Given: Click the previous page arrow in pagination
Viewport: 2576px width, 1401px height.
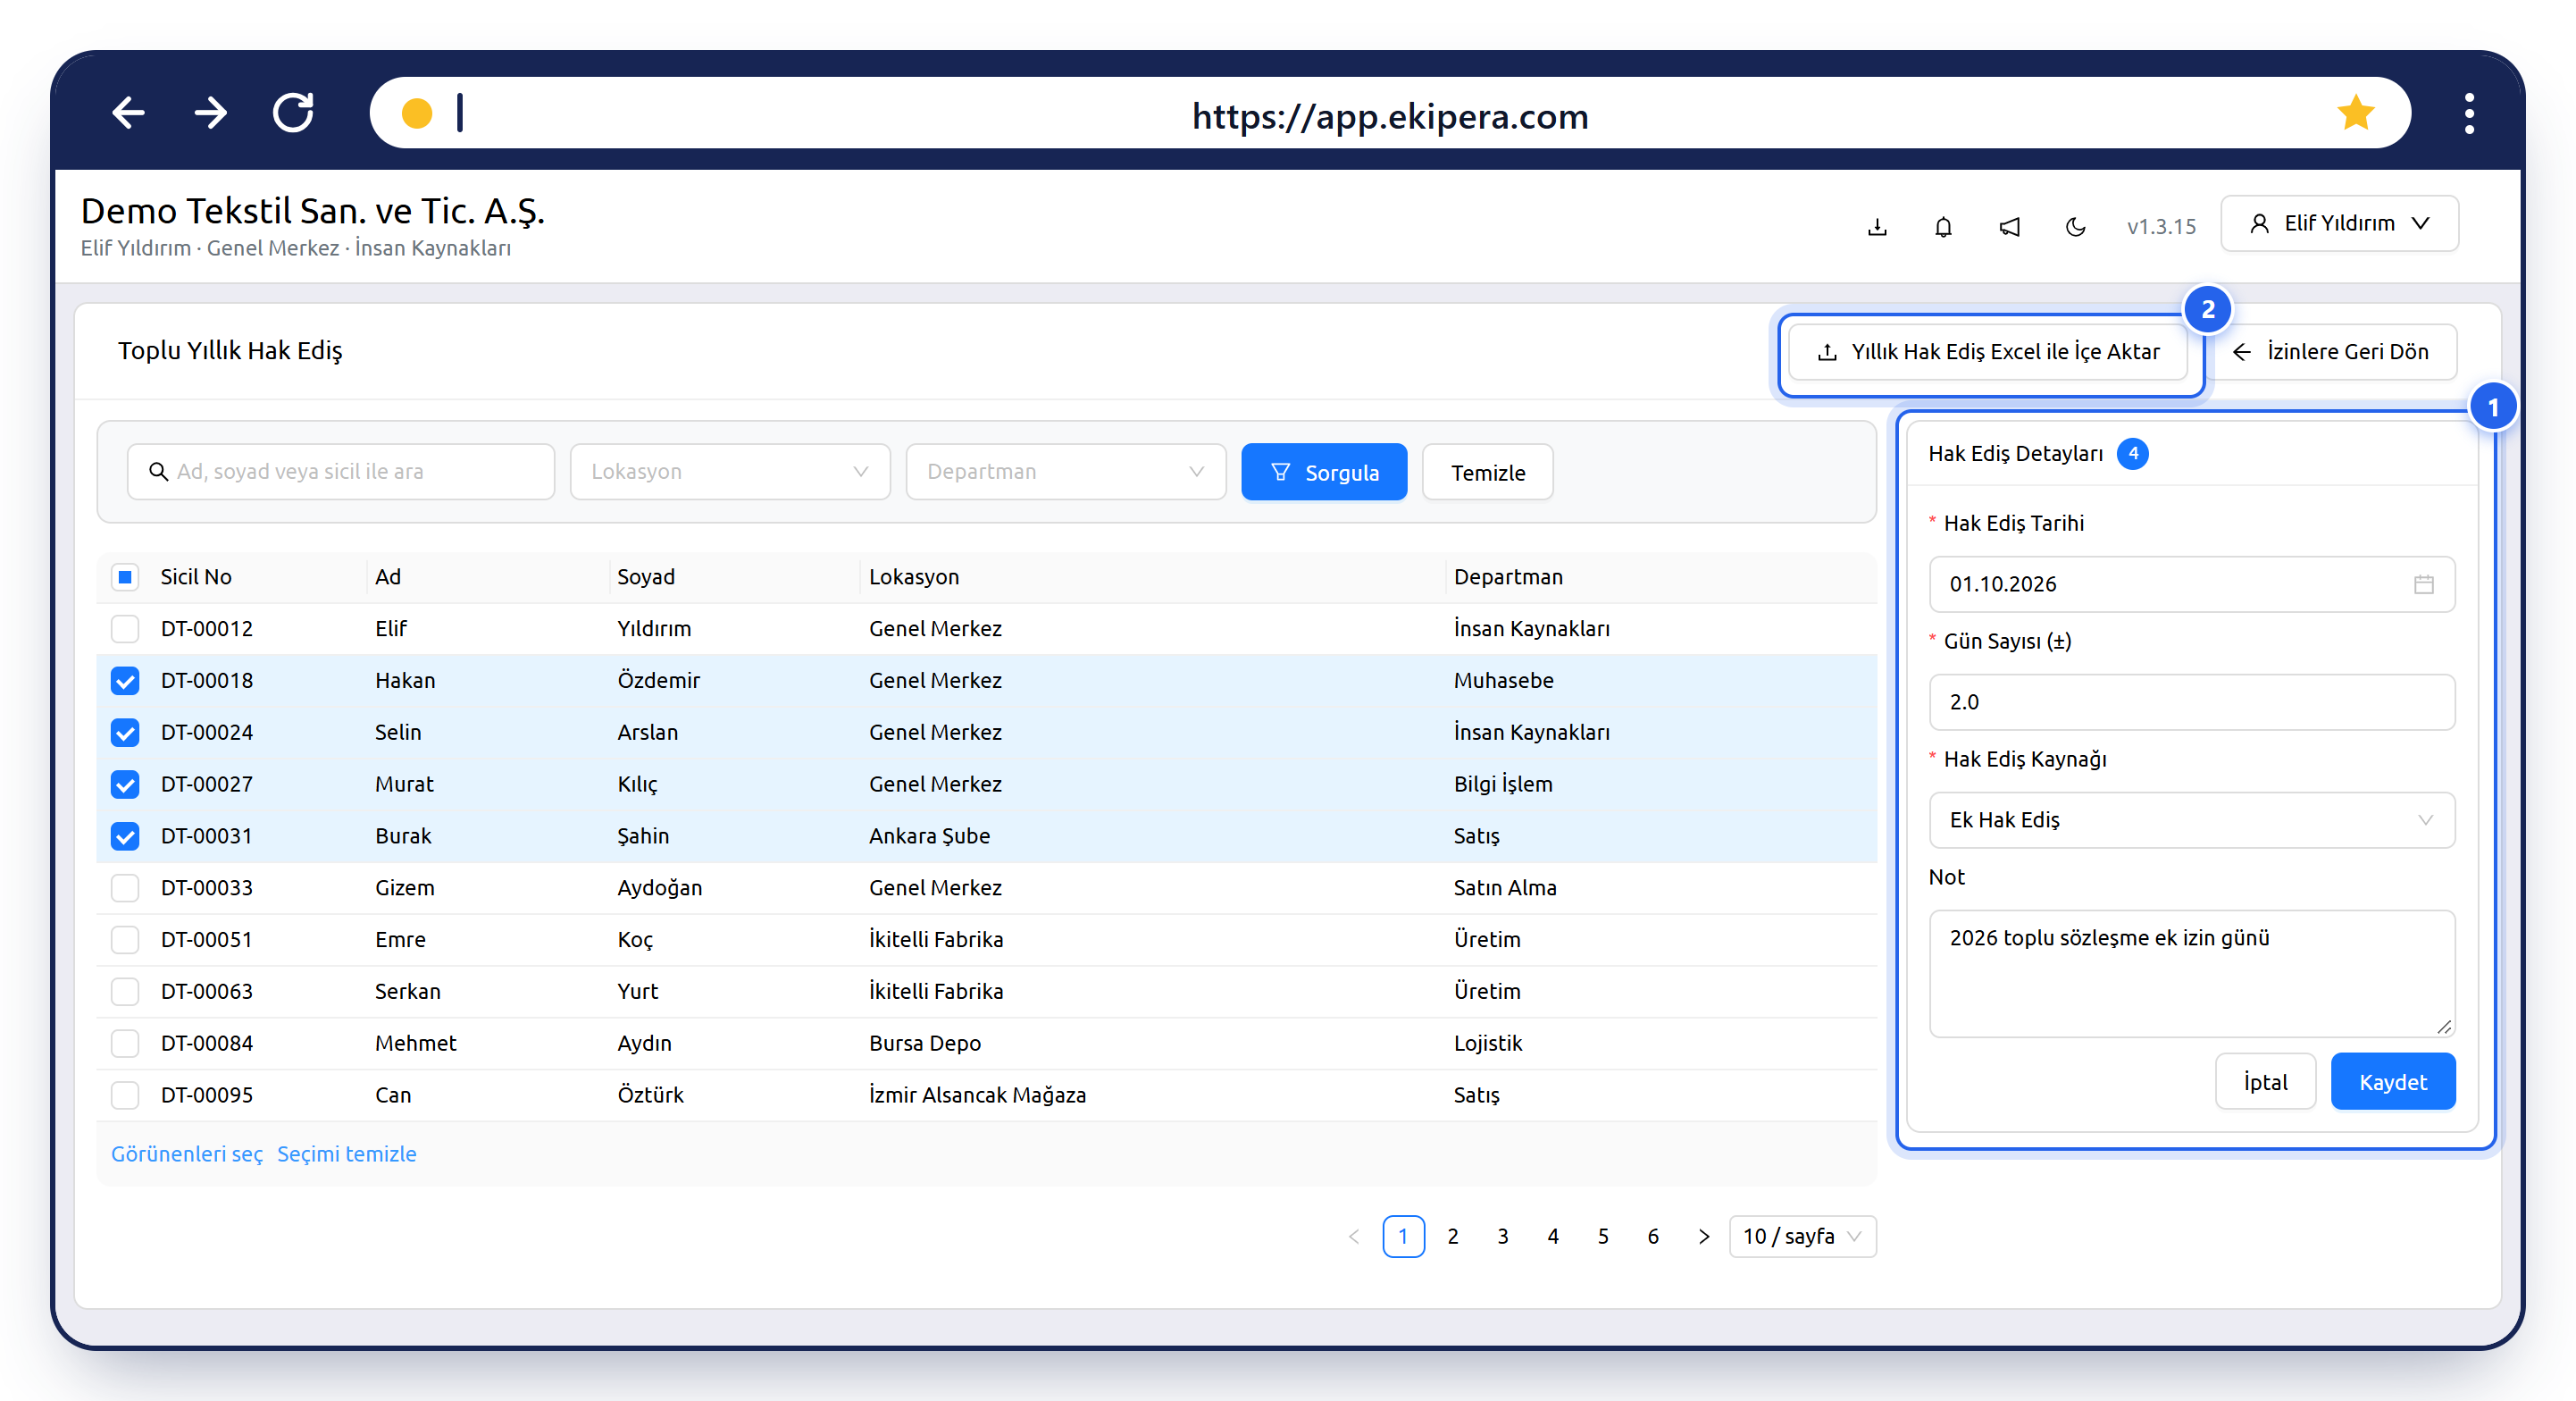Looking at the screenshot, I should point(1354,1237).
